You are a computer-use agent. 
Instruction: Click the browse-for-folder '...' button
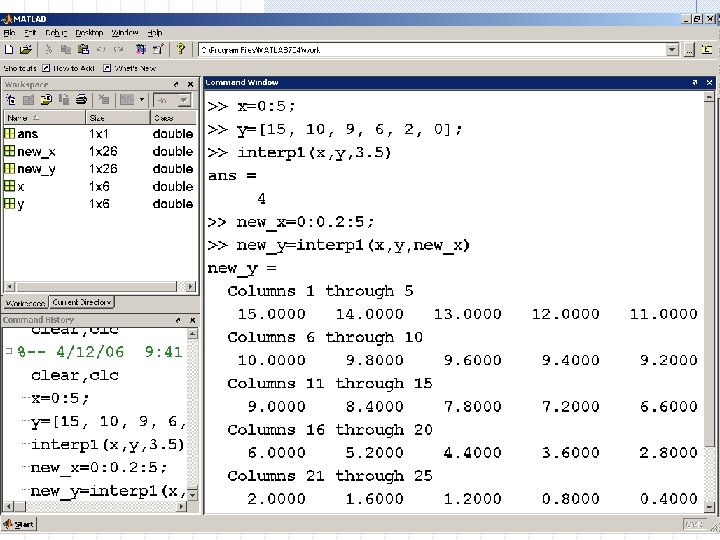point(689,50)
